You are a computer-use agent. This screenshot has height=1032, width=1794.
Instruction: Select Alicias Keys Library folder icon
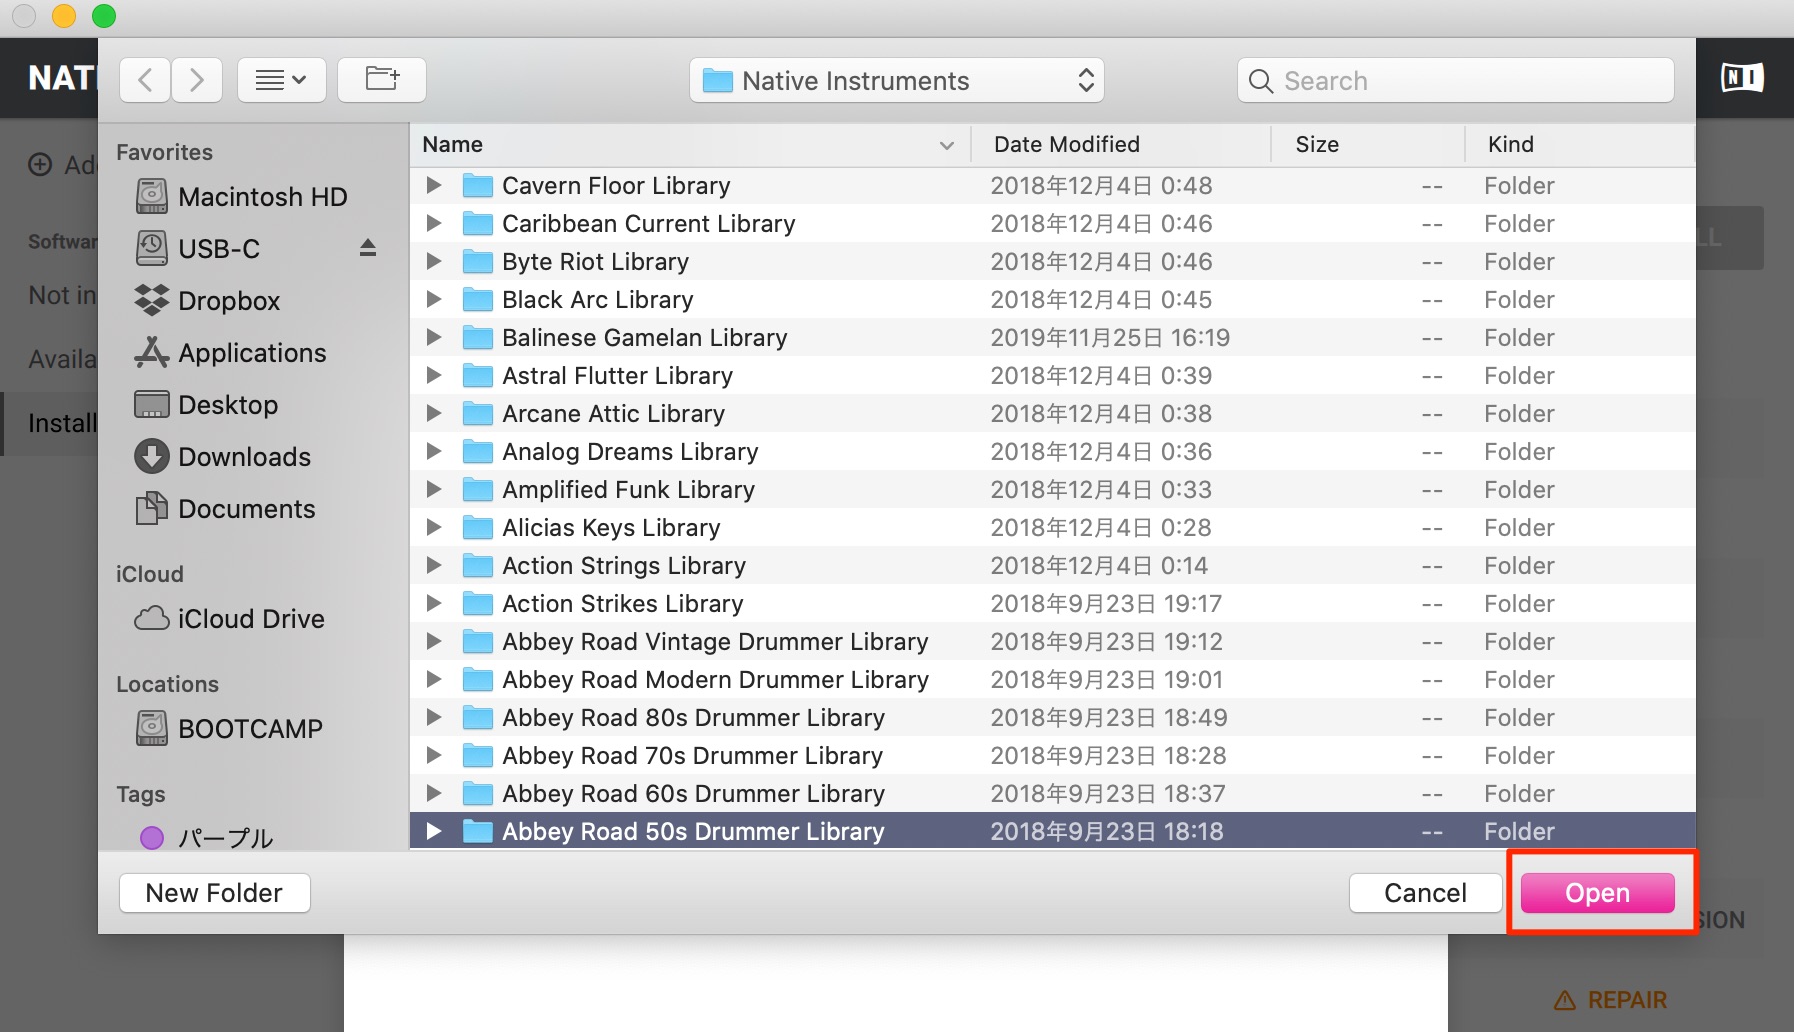pos(478,528)
